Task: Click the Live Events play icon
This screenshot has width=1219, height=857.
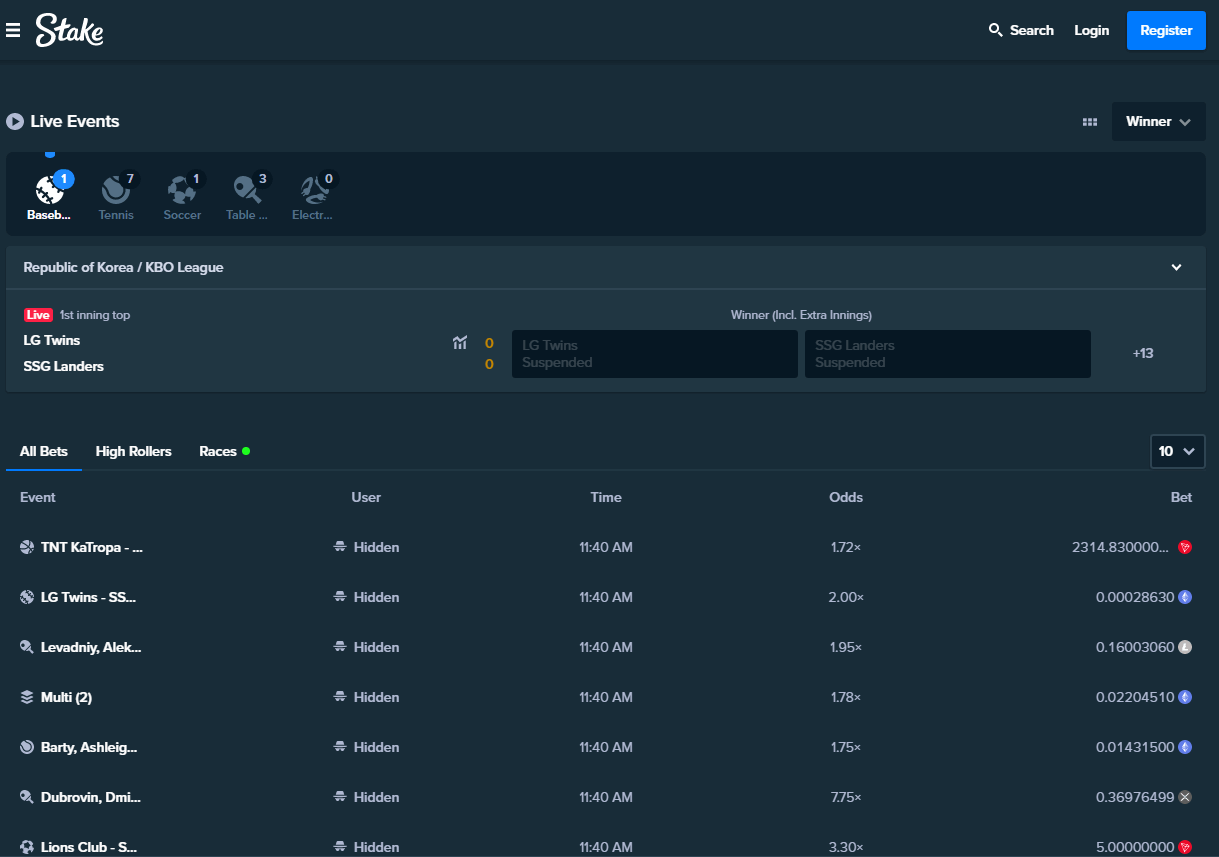Action: 15,121
